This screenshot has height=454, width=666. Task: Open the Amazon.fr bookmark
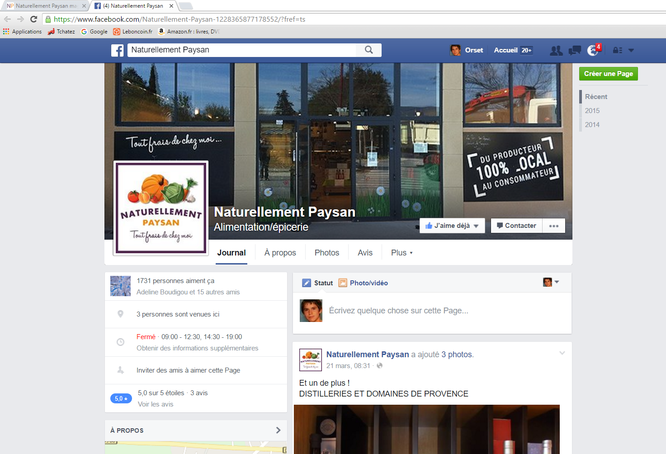[x=189, y=31]
